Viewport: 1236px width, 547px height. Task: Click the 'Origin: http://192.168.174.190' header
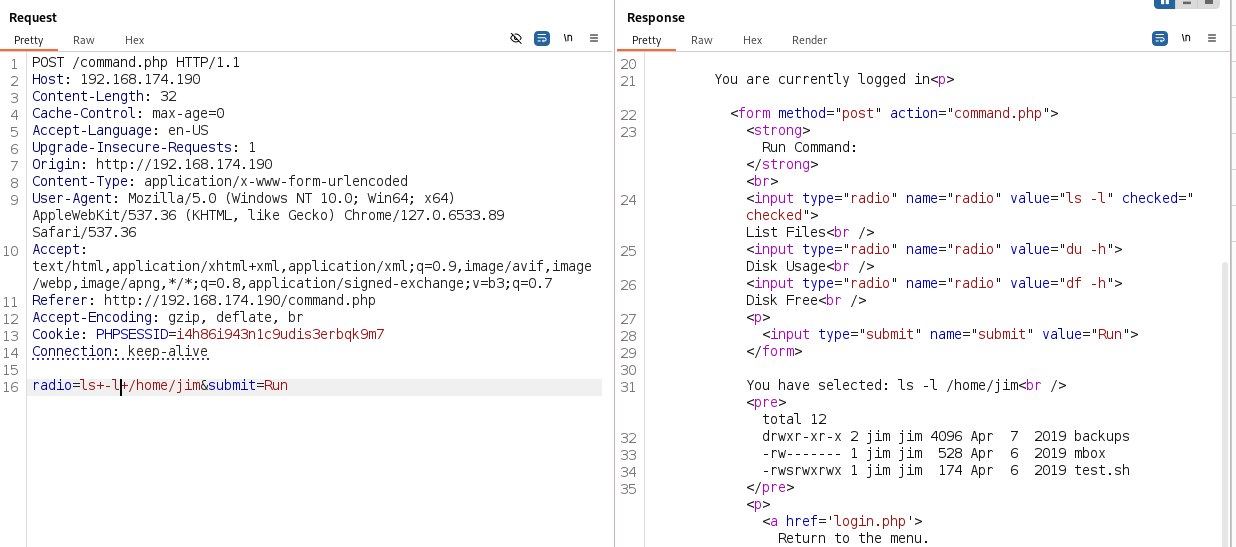click(x=152, y=164)
